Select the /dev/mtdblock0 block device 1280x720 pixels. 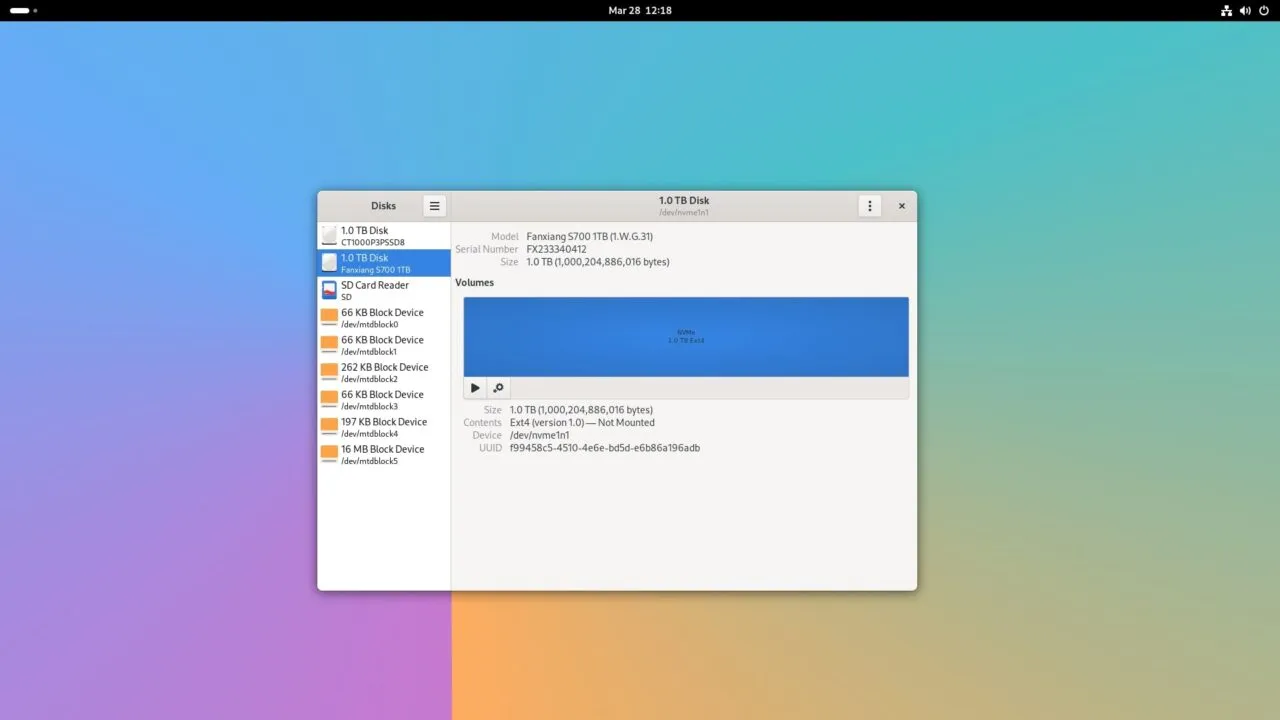384,318
